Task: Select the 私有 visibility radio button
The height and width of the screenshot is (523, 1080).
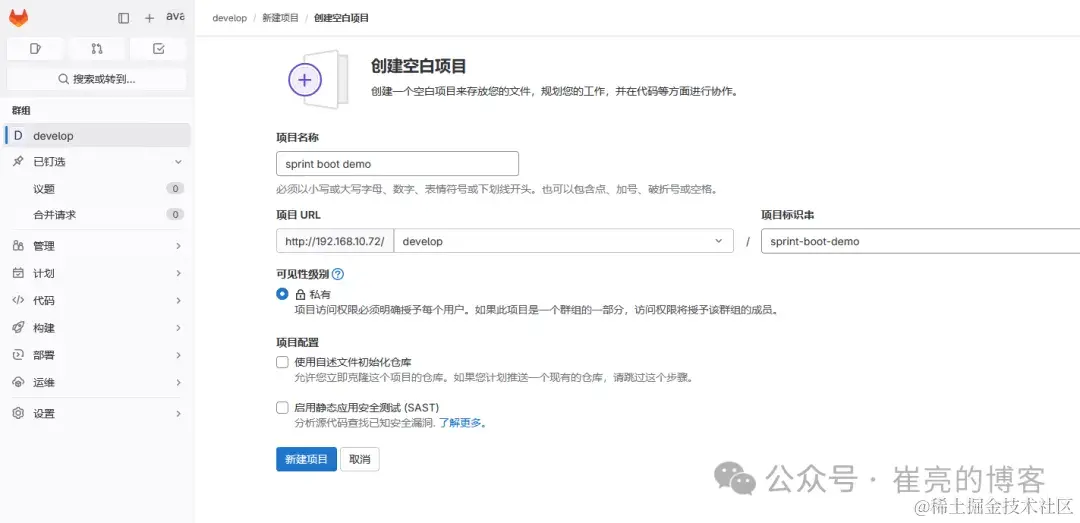Action: point(282,294)
